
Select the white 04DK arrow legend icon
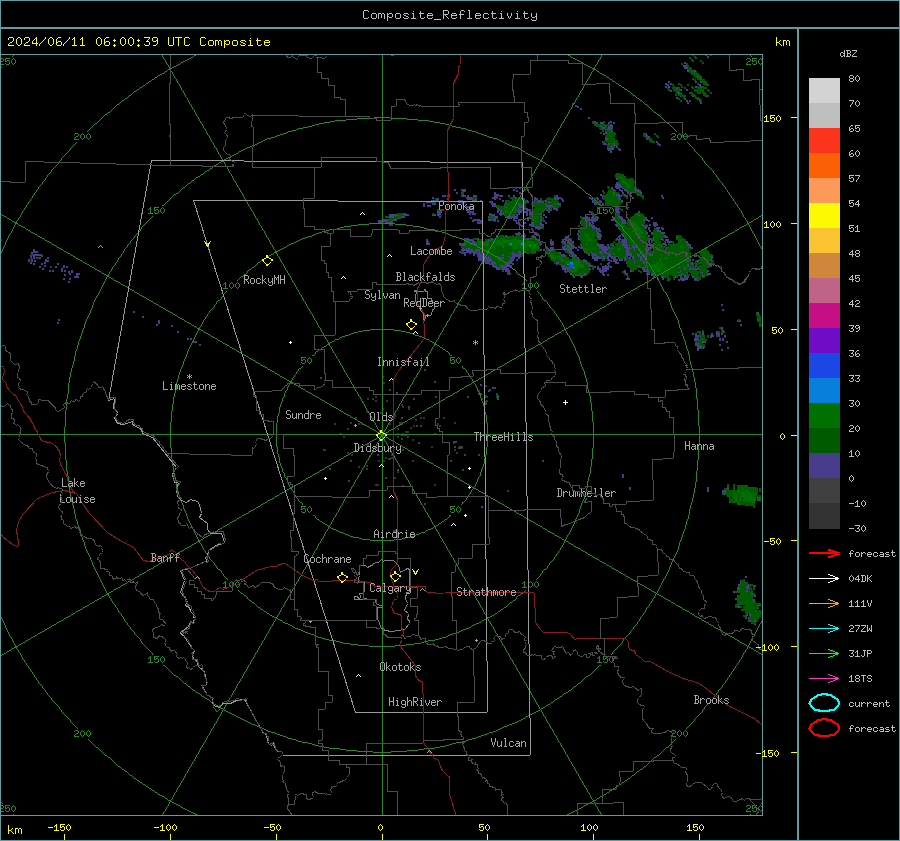coord(824,578)
